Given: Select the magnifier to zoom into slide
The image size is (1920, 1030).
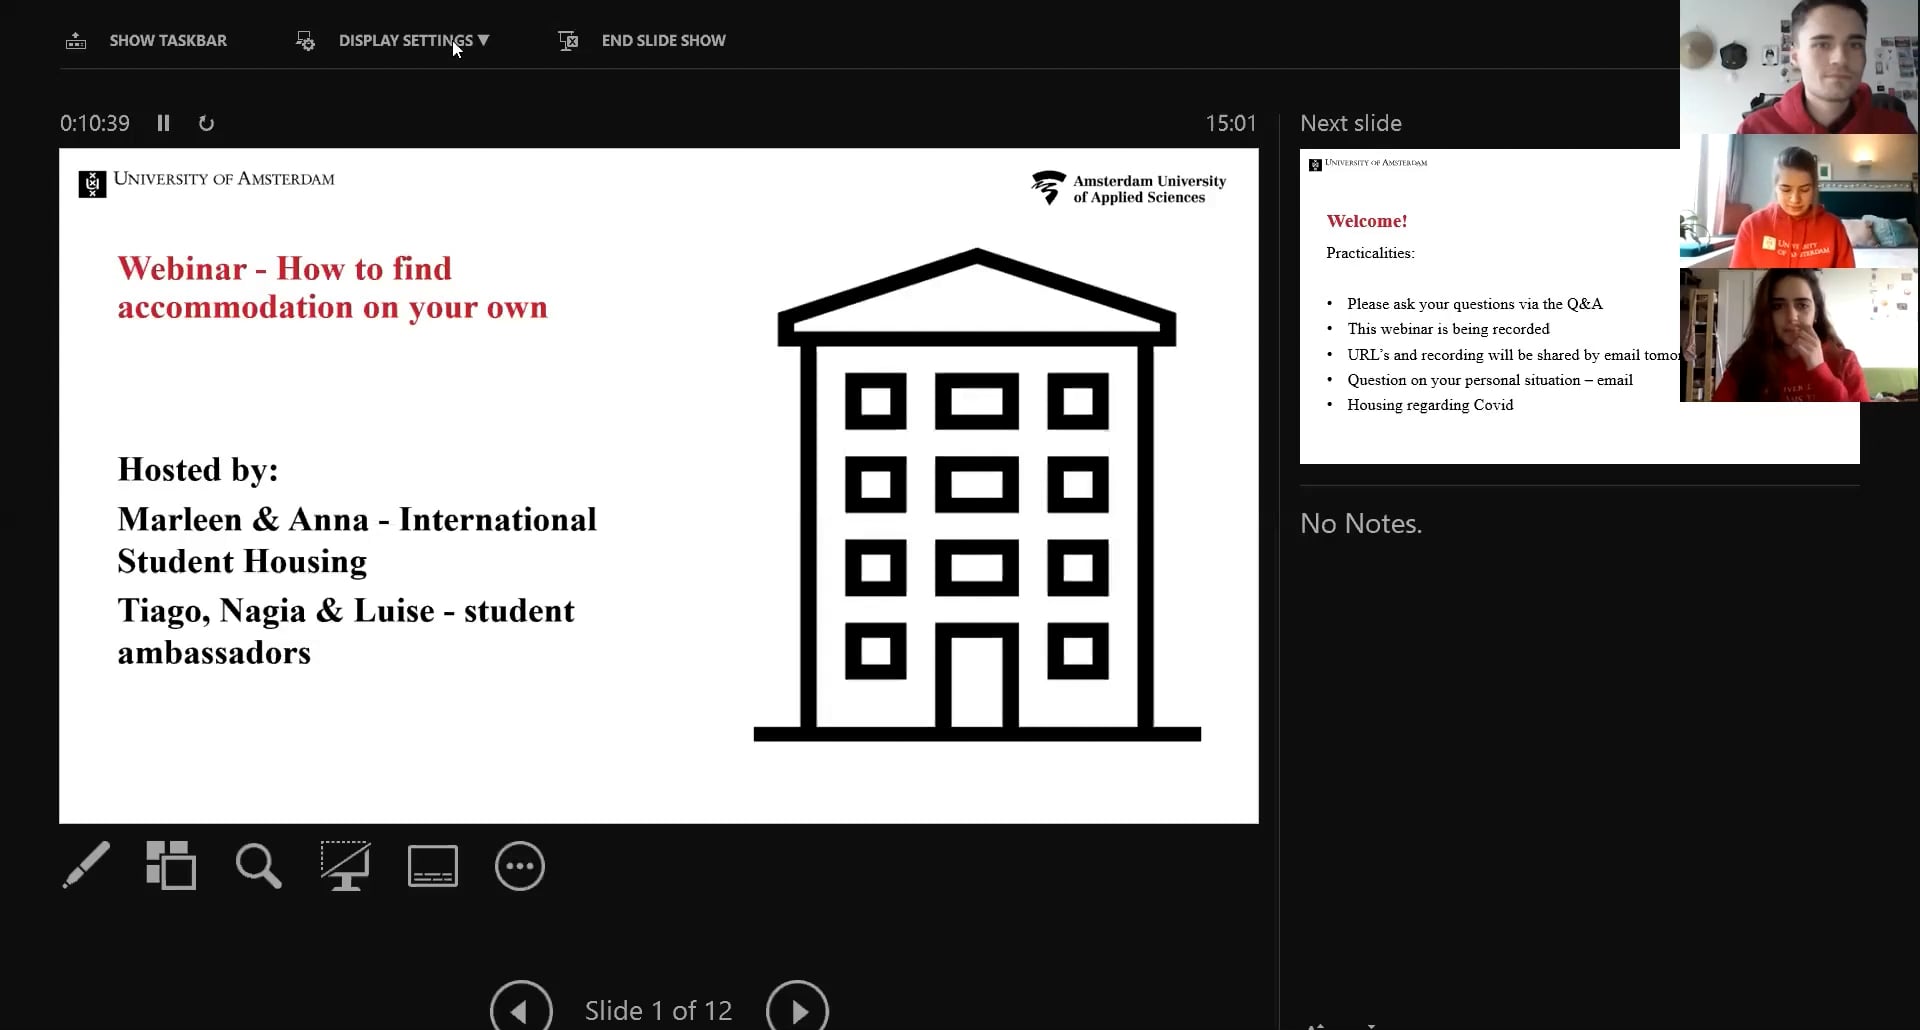Looking at the screenshot, I should point(257,865).
